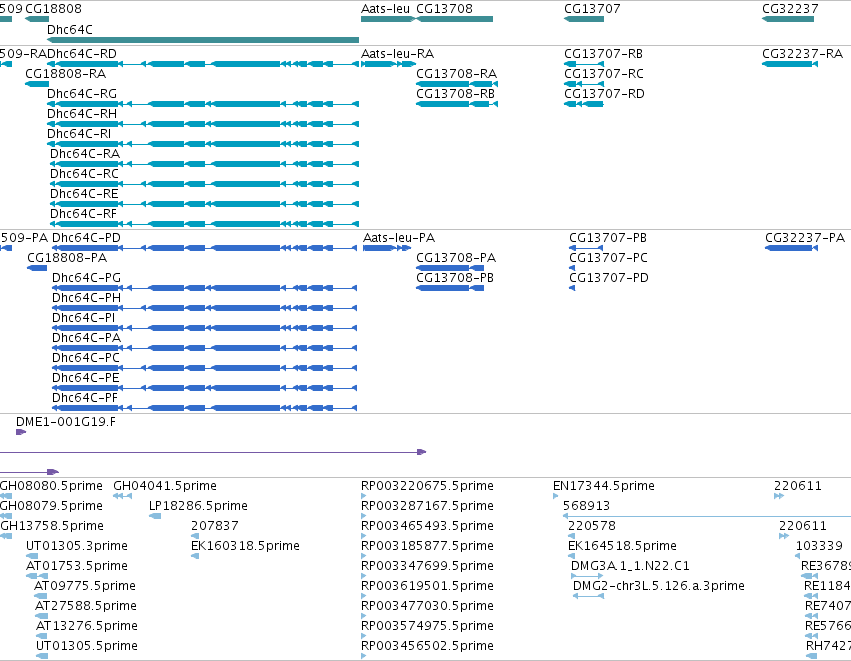Click protein label Dhc64C-PH
Image resolution: width=851 pixels, height=661 pixels.
point(86,298)
